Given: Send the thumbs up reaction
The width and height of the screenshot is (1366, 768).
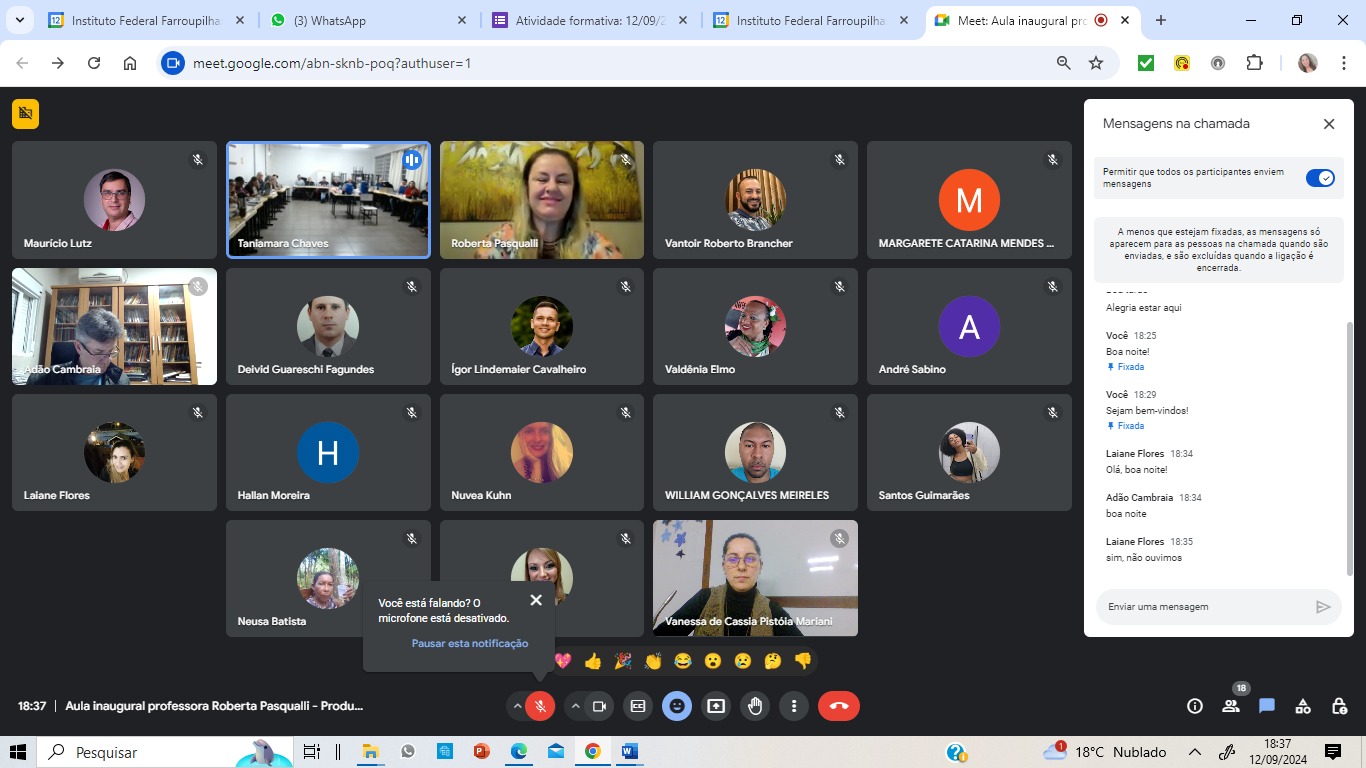Looking at the screenshot, I should [593, 661].
